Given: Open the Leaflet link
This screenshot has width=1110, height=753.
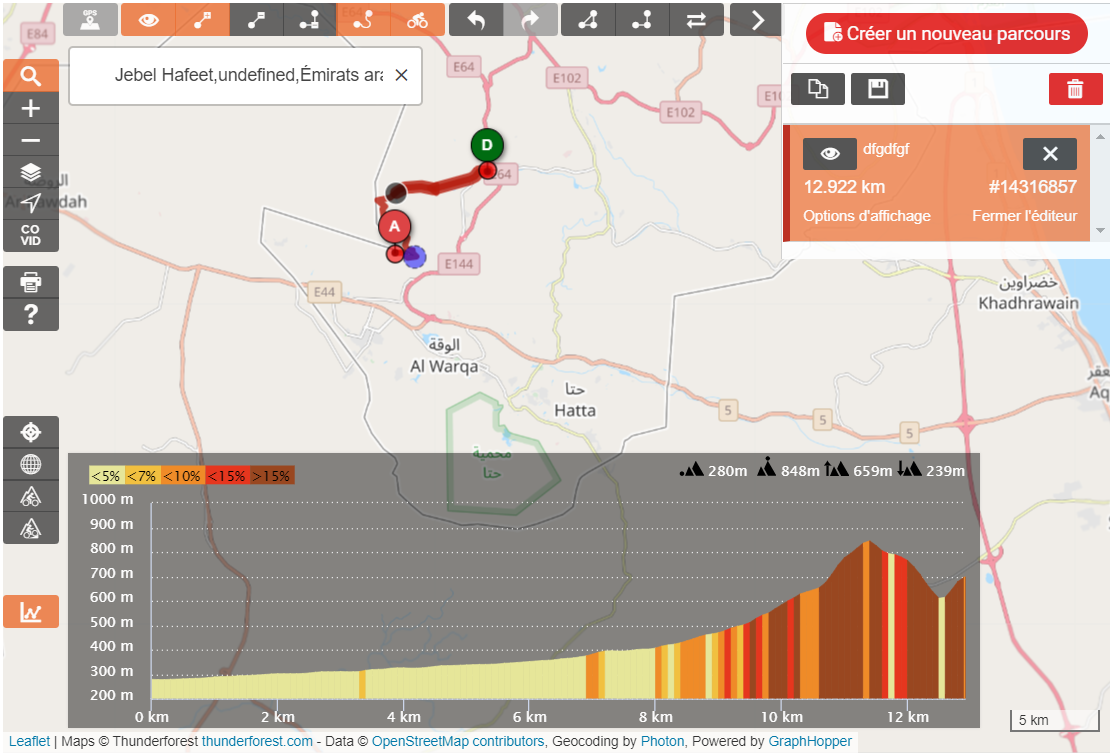Looking at the screenshot, I should click(x=30, y=741).
